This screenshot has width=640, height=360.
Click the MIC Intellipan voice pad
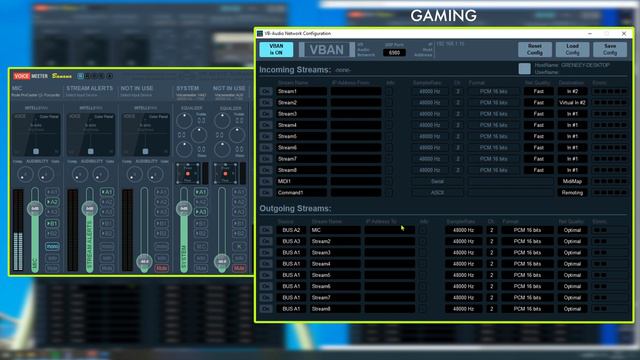tap(36, 135)
